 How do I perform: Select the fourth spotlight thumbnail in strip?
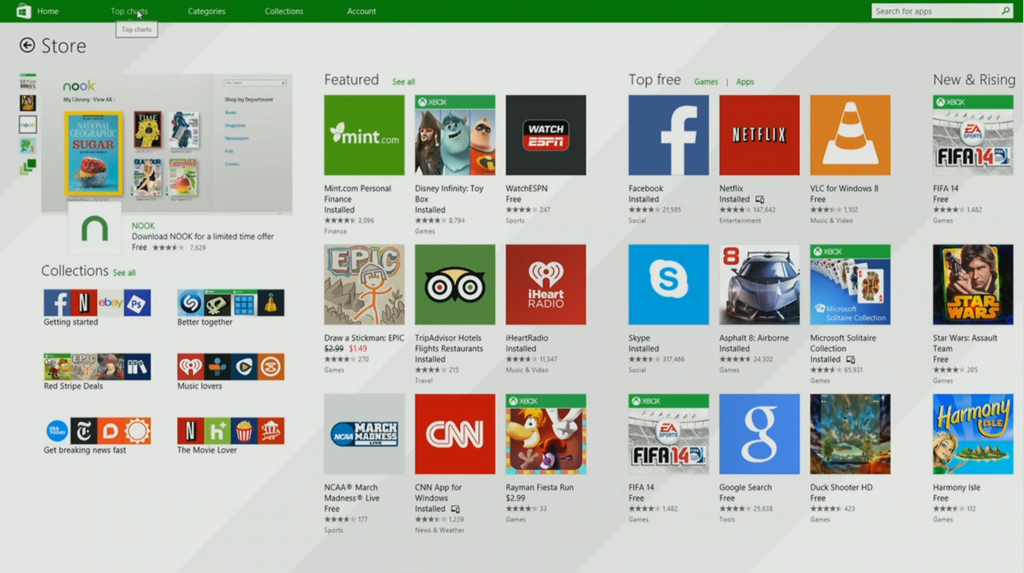pos(27,145)
